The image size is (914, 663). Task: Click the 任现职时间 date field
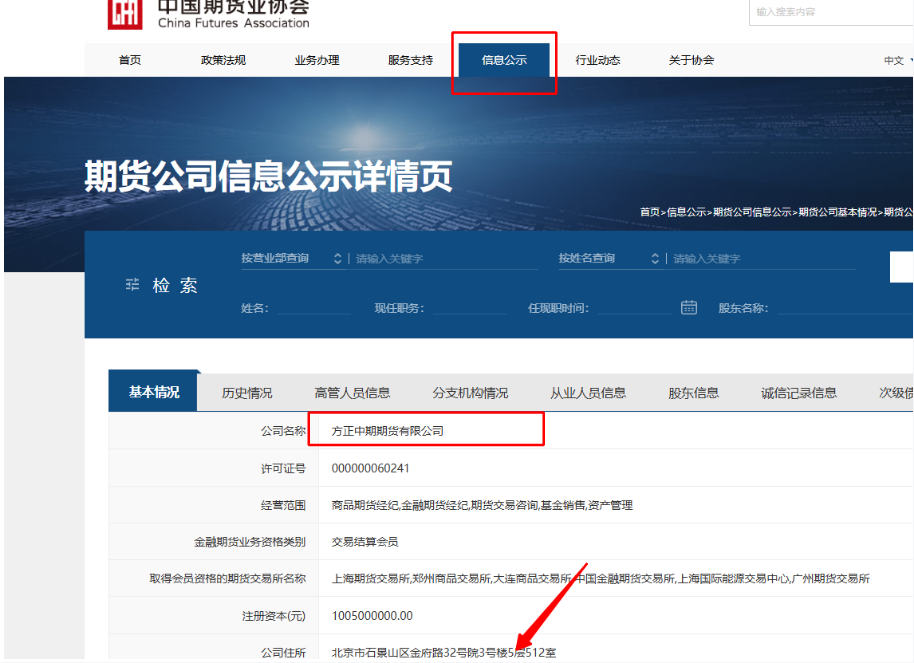click(x=635, y=308)
